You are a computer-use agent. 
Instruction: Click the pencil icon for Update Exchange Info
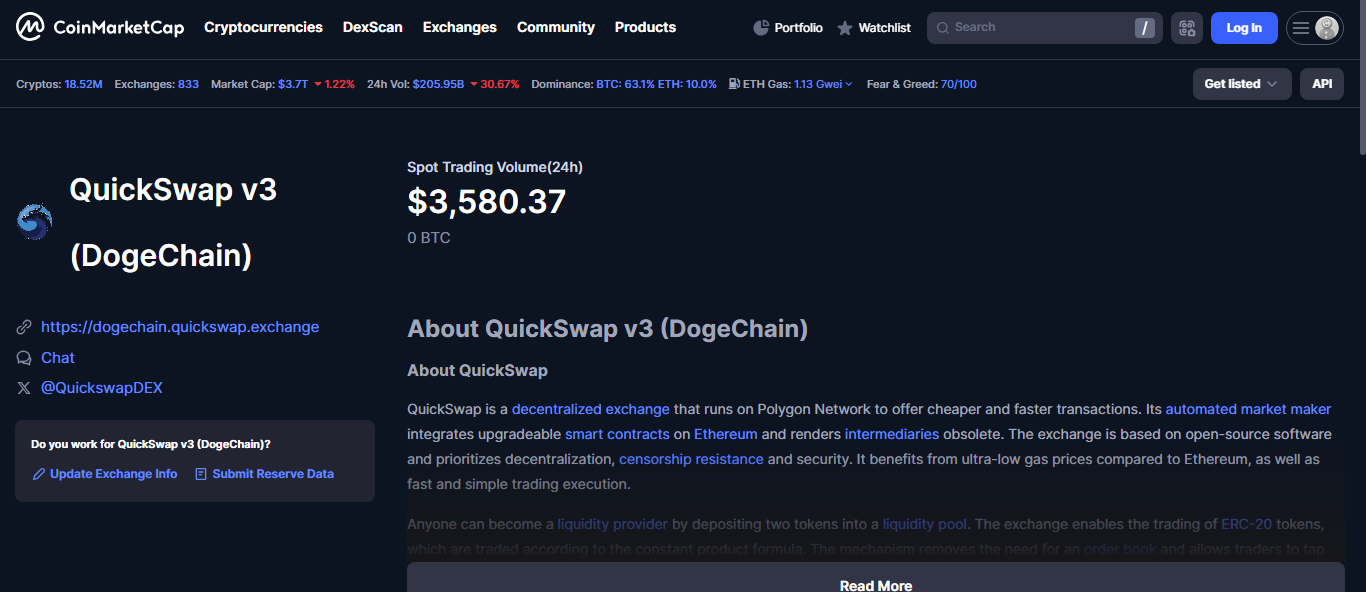[39, 474]
